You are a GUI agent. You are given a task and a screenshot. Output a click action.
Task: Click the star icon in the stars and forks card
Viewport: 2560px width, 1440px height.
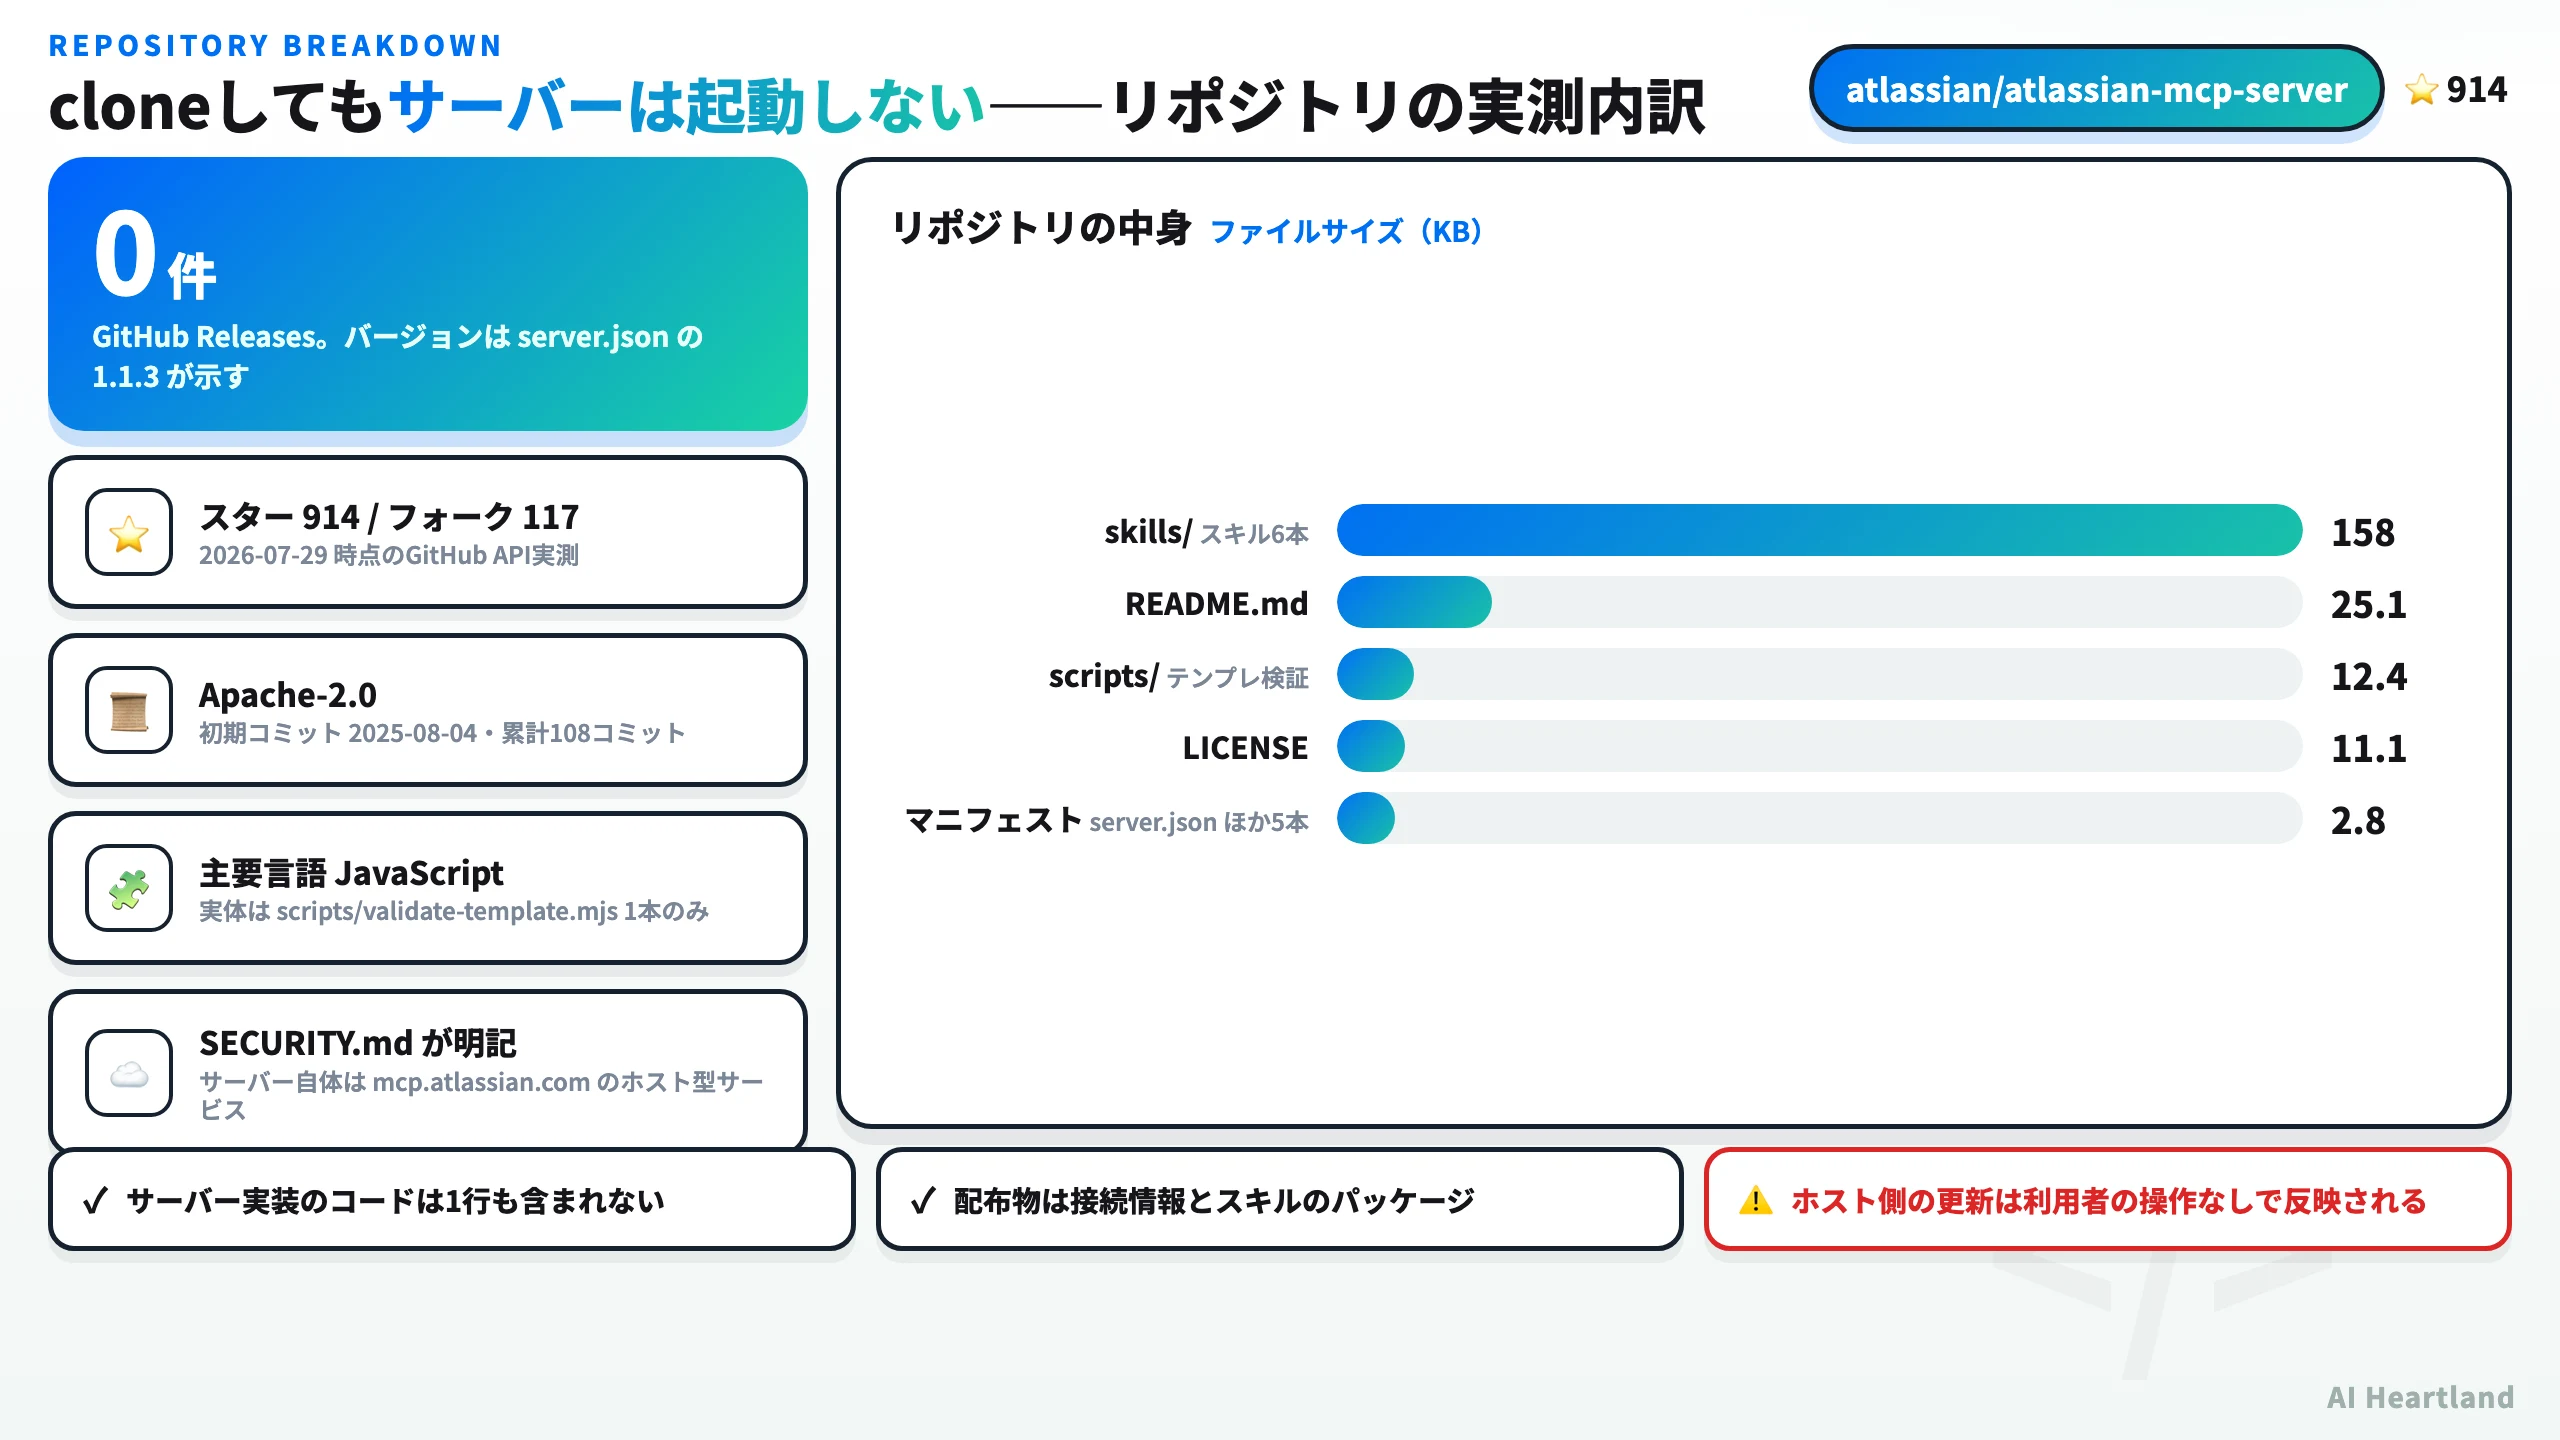(129, 533)
